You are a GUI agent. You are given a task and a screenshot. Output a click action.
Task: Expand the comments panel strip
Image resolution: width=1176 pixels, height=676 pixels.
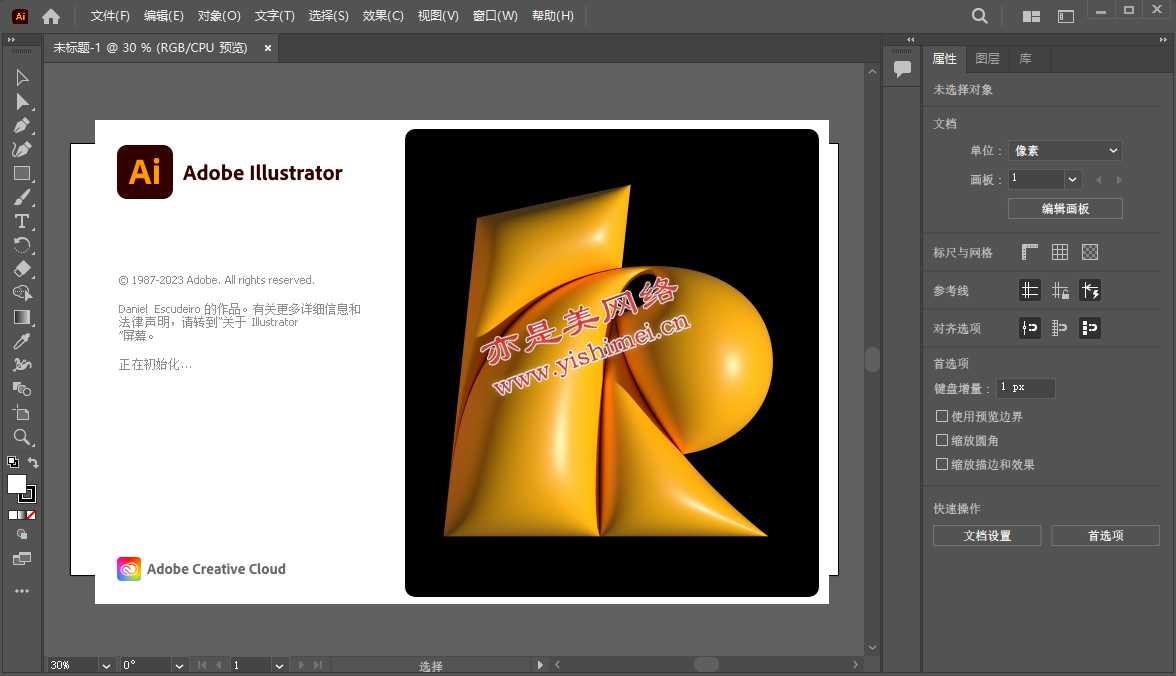tap(910, 40)
